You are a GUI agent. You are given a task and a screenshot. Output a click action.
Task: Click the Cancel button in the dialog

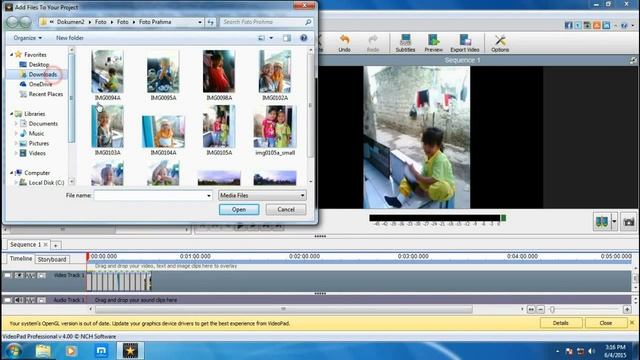coord(286,209)
